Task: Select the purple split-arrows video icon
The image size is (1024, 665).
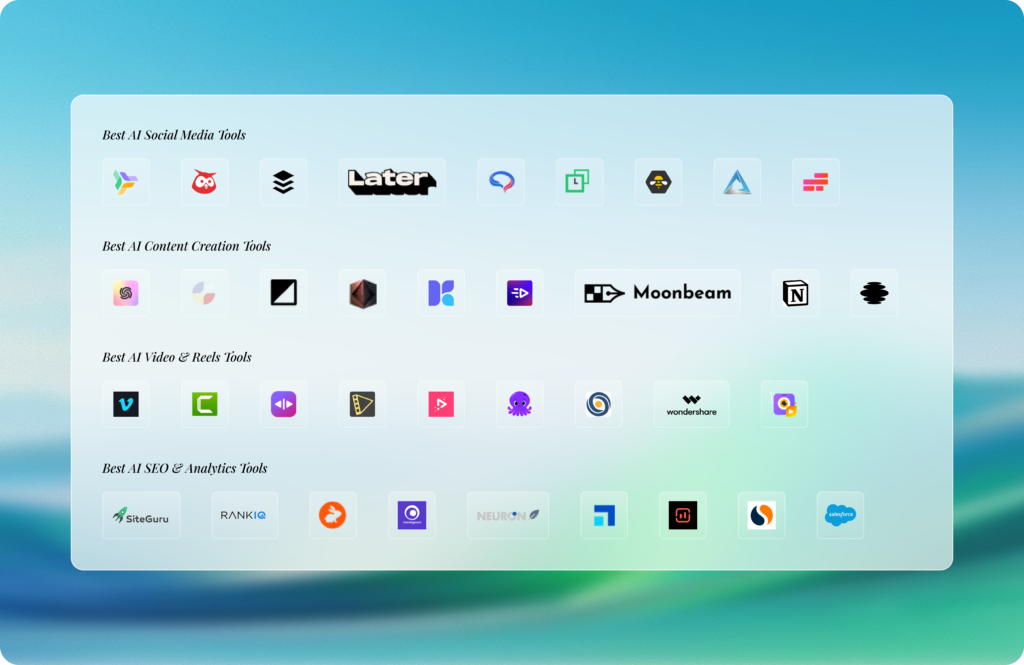Action: [x=283, y=404]
